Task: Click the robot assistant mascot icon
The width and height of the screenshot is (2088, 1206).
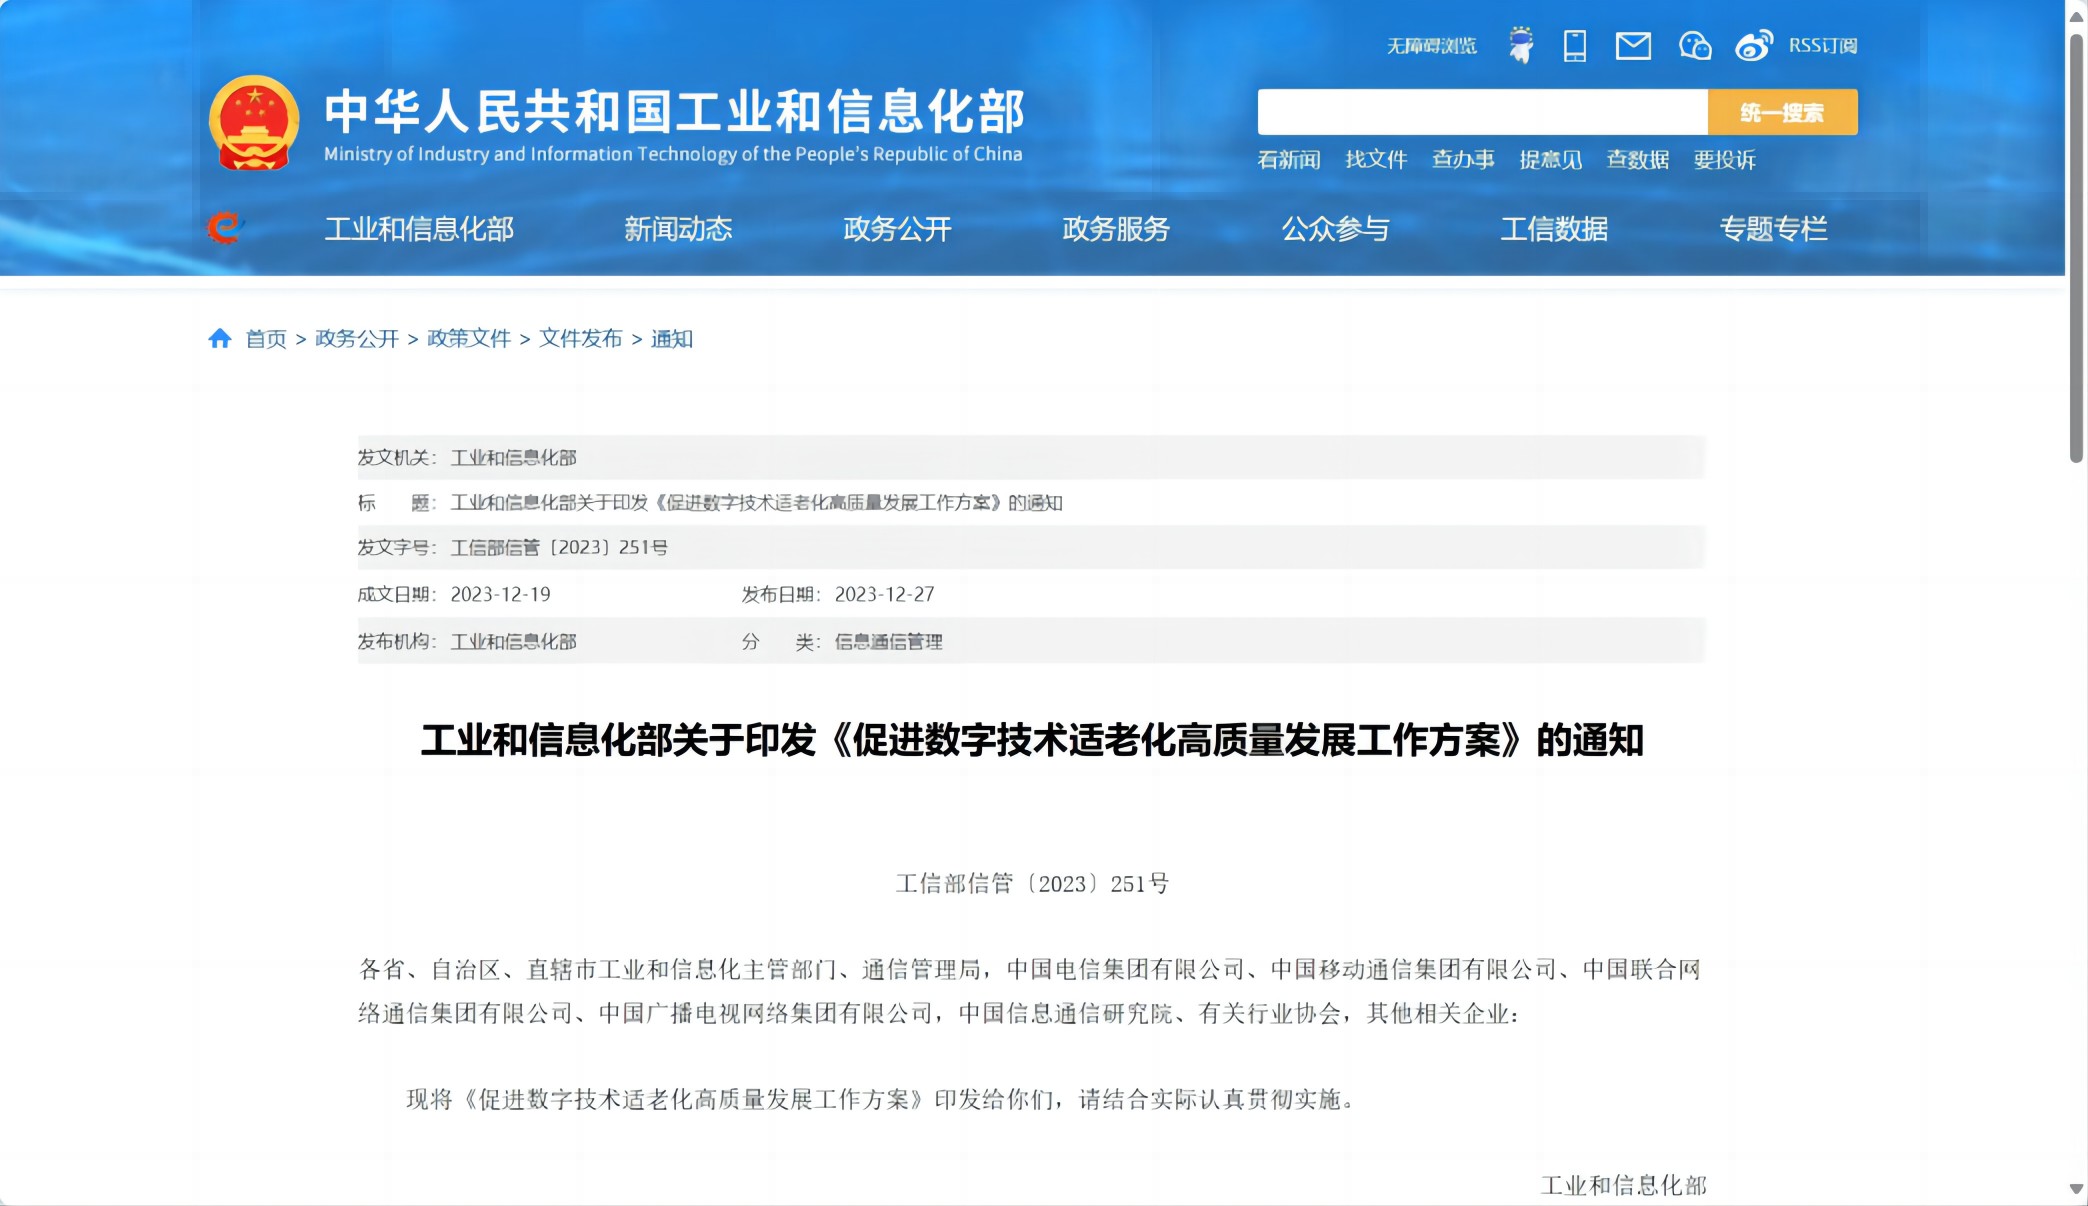Action: point(1521,45)
